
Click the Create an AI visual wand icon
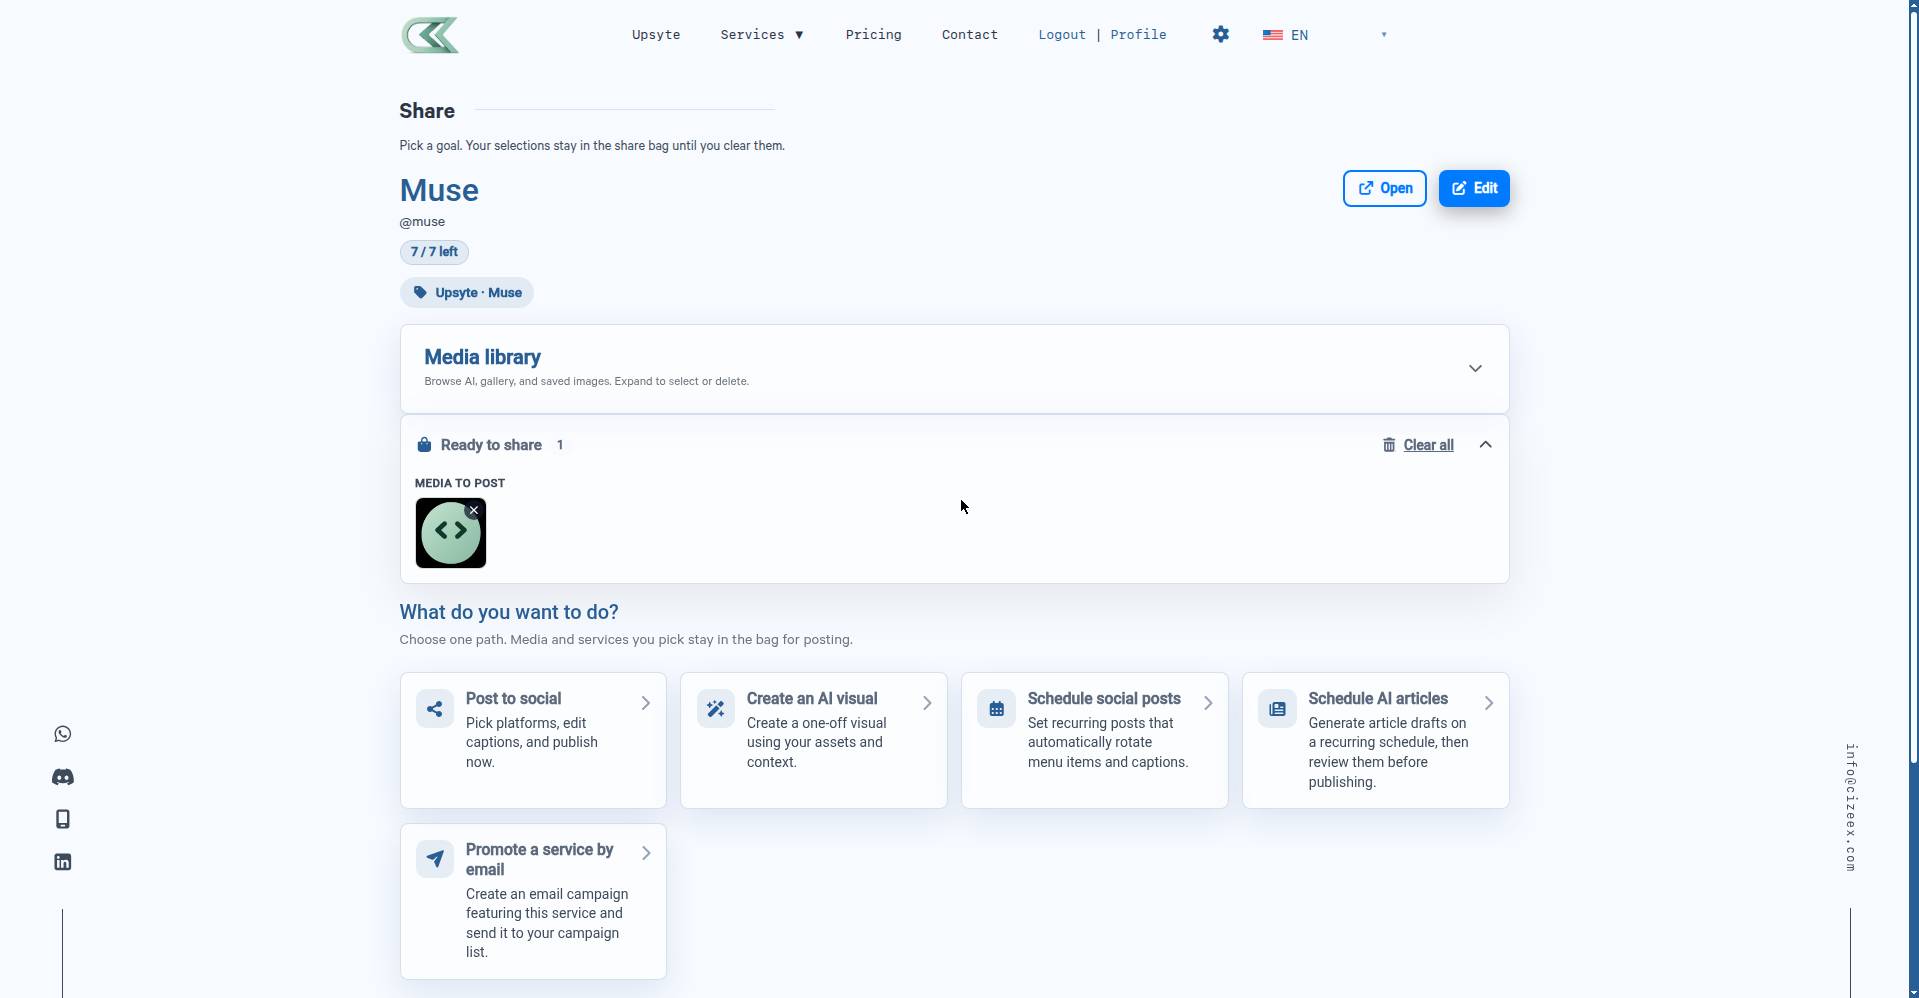(x=716, y=709)
